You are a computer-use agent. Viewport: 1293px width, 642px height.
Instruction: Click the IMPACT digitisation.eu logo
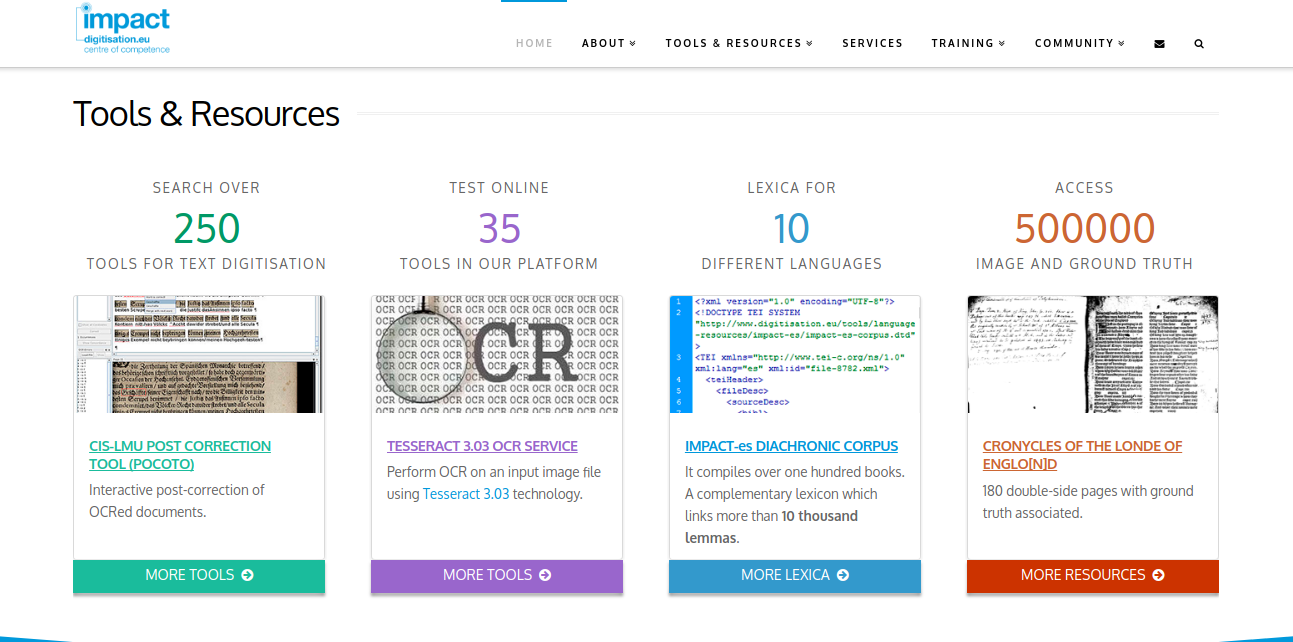click(123, 29)
